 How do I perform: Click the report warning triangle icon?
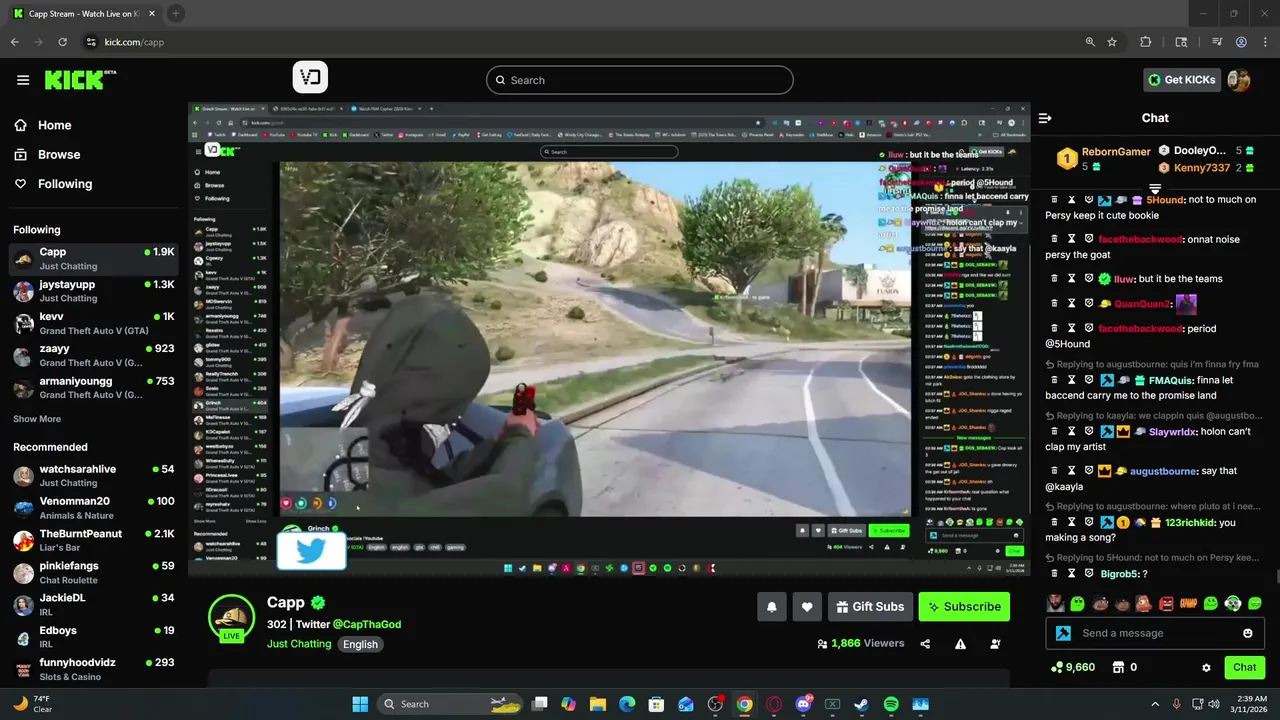[960, 644]
